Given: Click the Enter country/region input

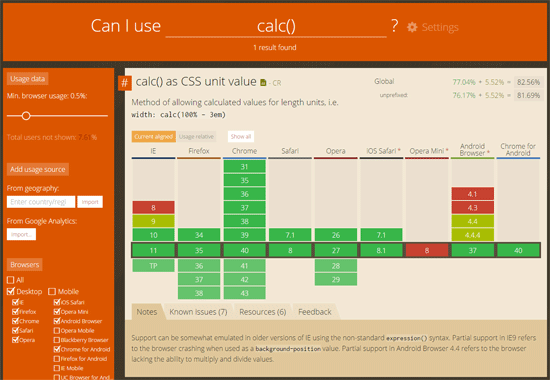Looking at the screenshot, I should [41, 202].
